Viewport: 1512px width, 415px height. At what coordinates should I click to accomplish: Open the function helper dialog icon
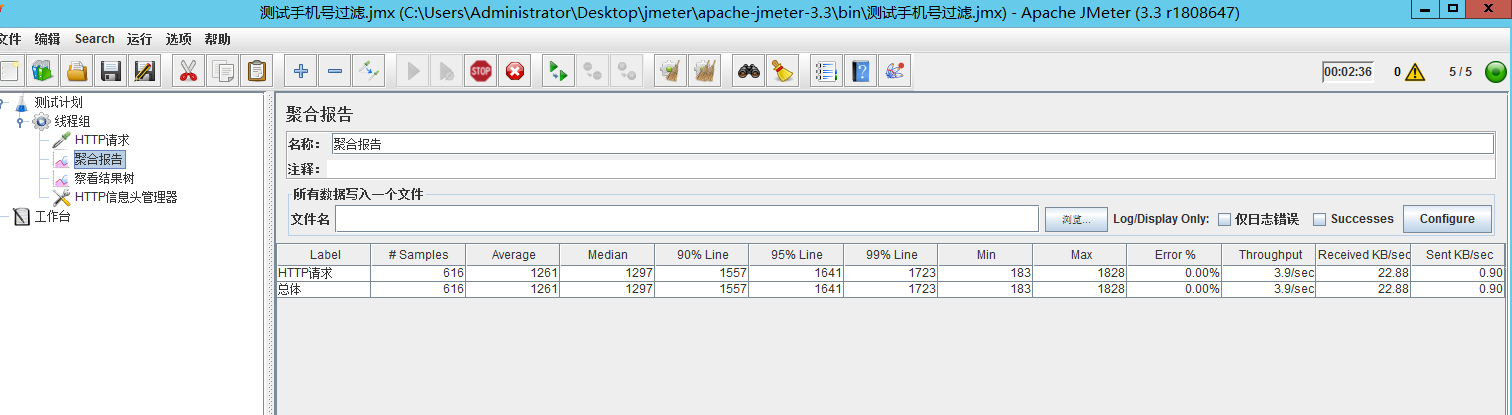coord(827,71)
